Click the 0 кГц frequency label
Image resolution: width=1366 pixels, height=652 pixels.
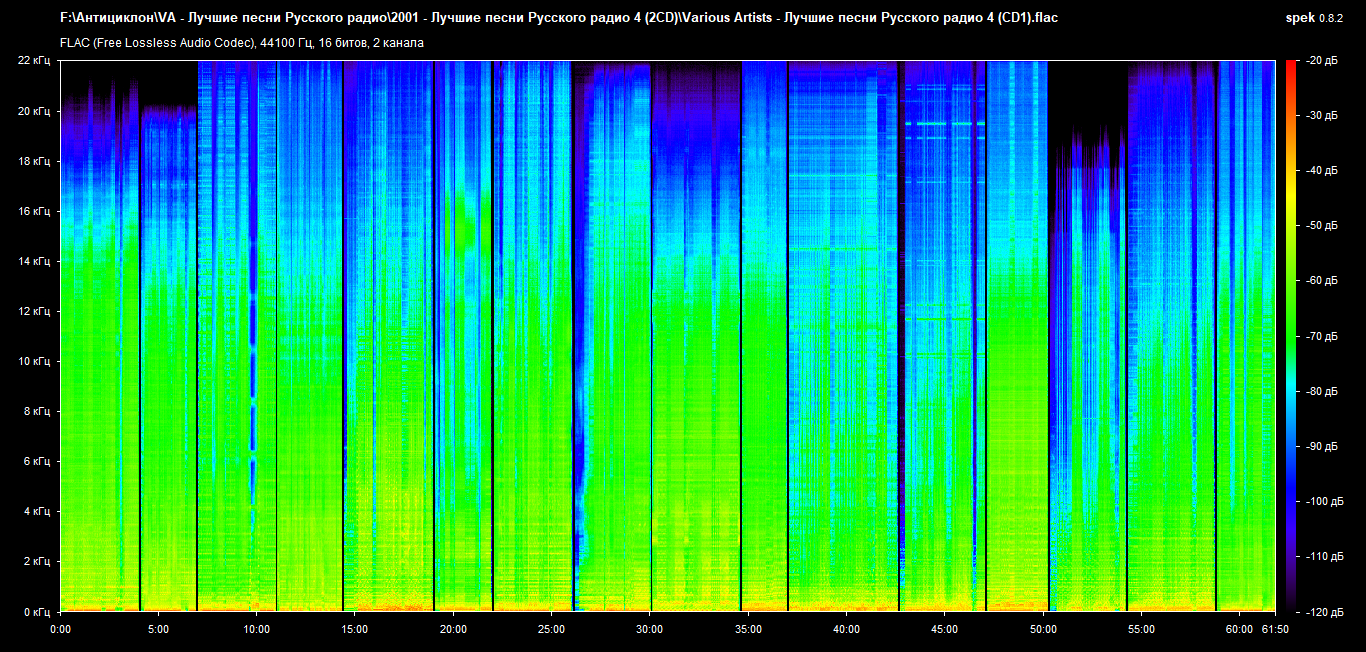click(38, 611)
